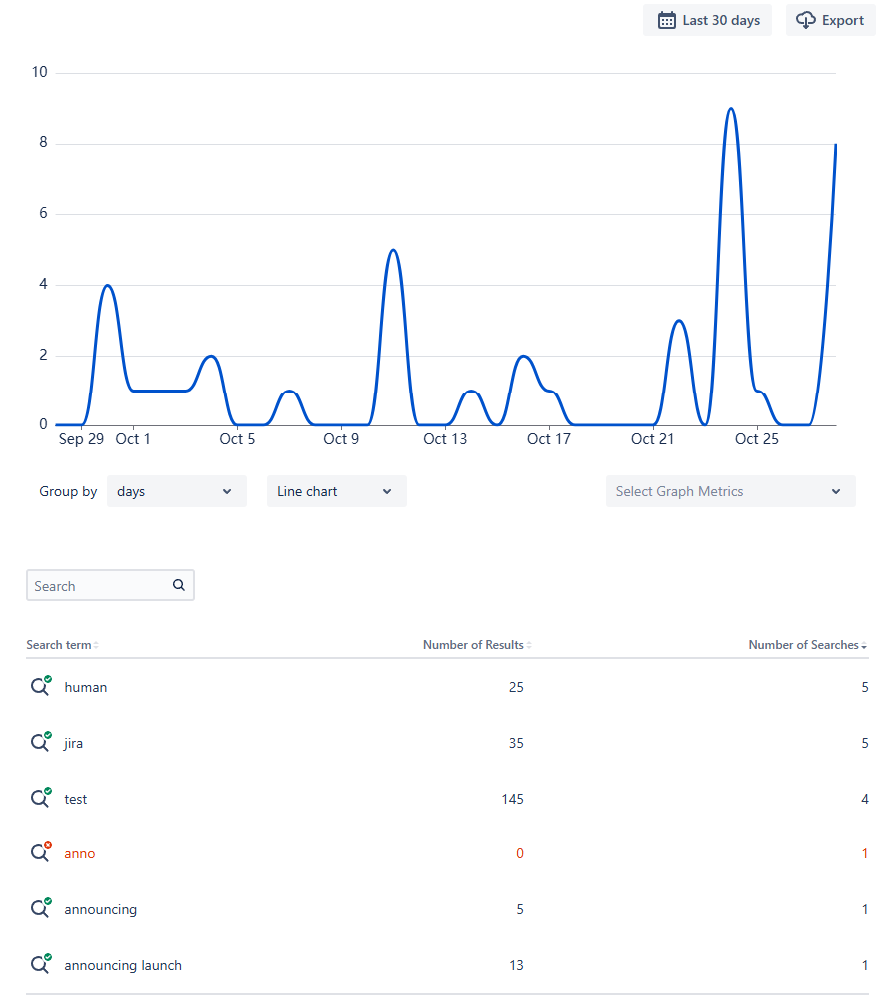The height and width of the screenshot is (1001, 895).
Task: Sort by Number of Searches column
Action: tap(806, 645)
